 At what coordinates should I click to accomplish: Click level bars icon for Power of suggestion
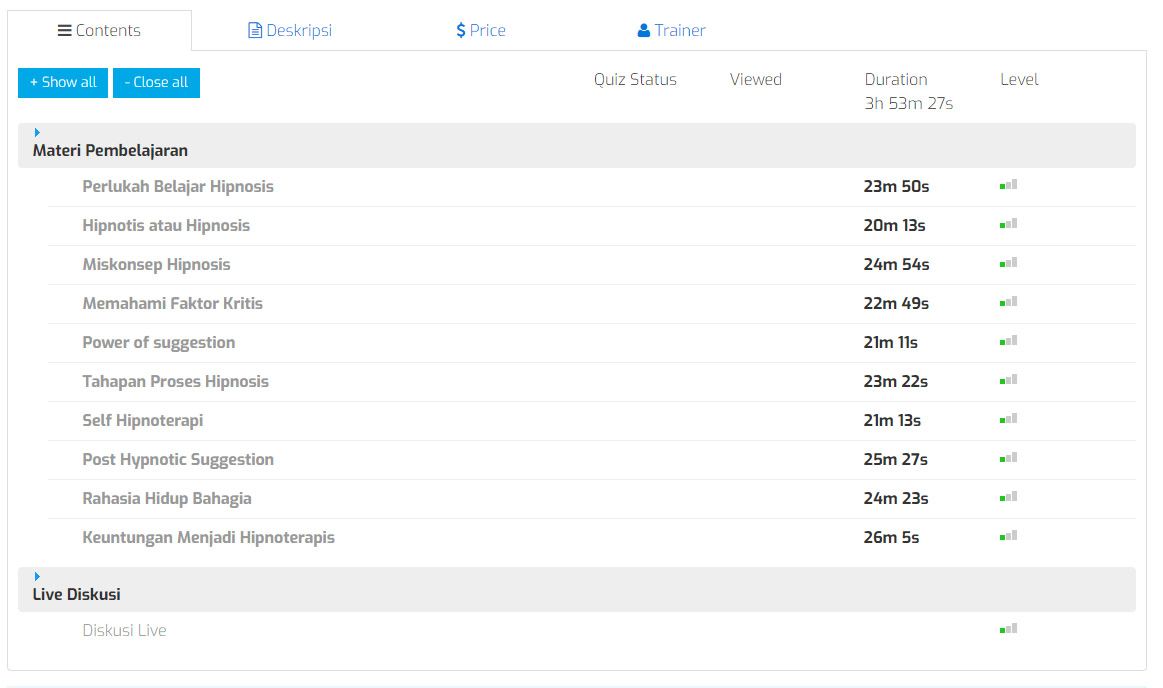click(x=1008, y=341)
